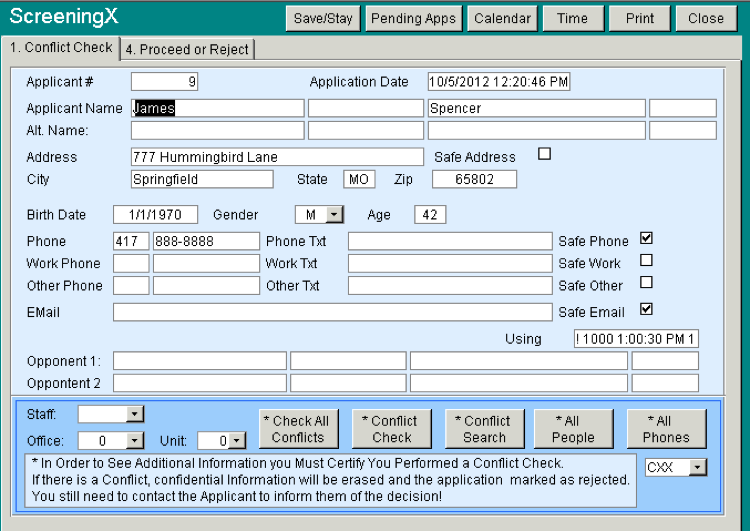Image resolution: width=750 pixels, height=531 pixels.
Task: Toggle the Safe Work checkbox
Action: click(x=646, y=261)
